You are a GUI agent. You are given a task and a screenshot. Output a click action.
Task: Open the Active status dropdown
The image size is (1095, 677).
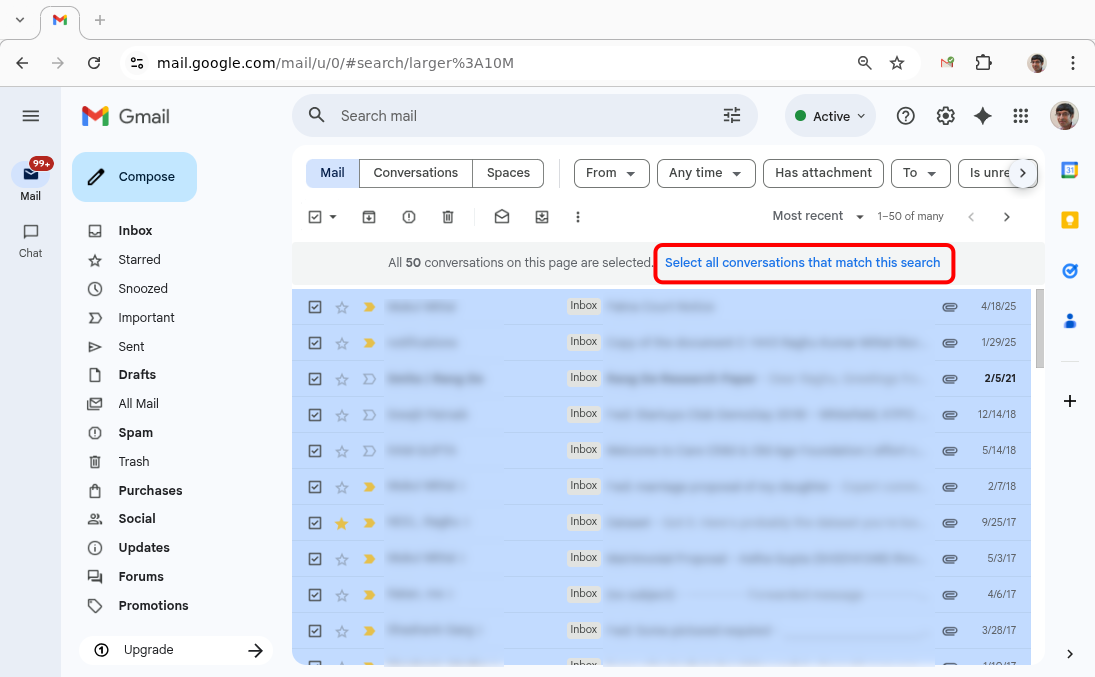830,116
